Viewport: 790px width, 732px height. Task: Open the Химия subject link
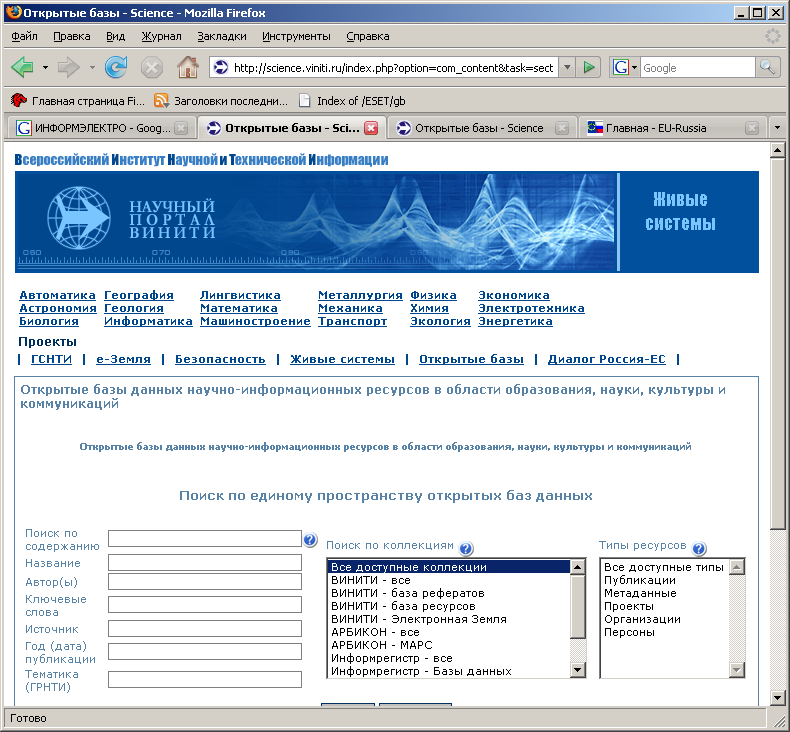tap(429, 308)
